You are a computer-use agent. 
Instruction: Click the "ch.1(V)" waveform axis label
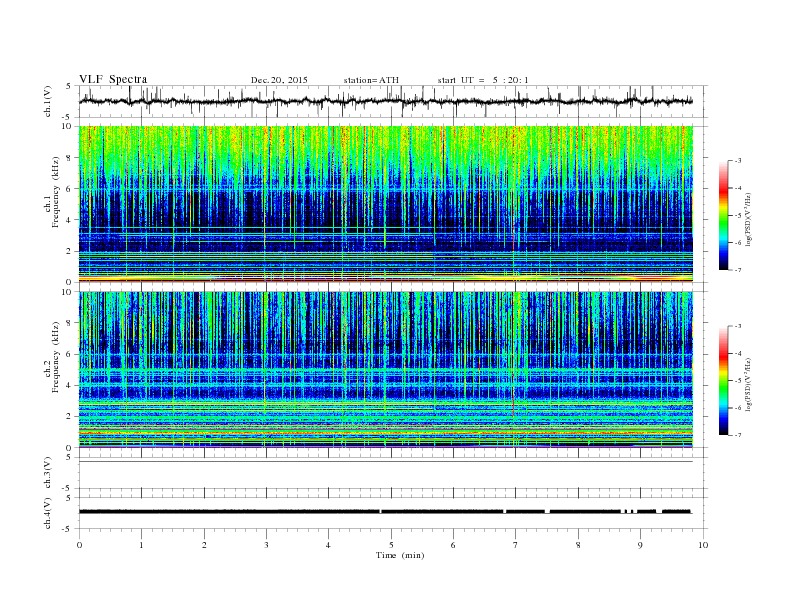(48, 101)
